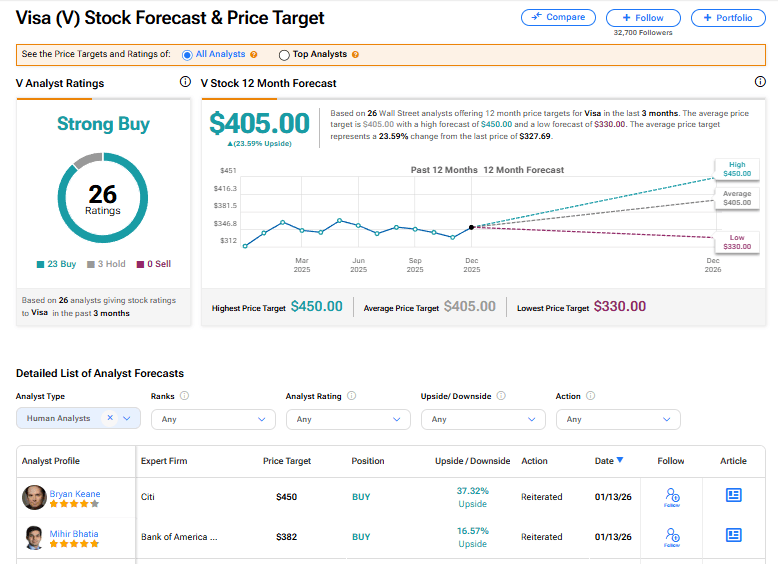Click the 32,700 Followers count
Image resolution: width=778 pixels, height=564 pixels.
(x=643, y=33)
